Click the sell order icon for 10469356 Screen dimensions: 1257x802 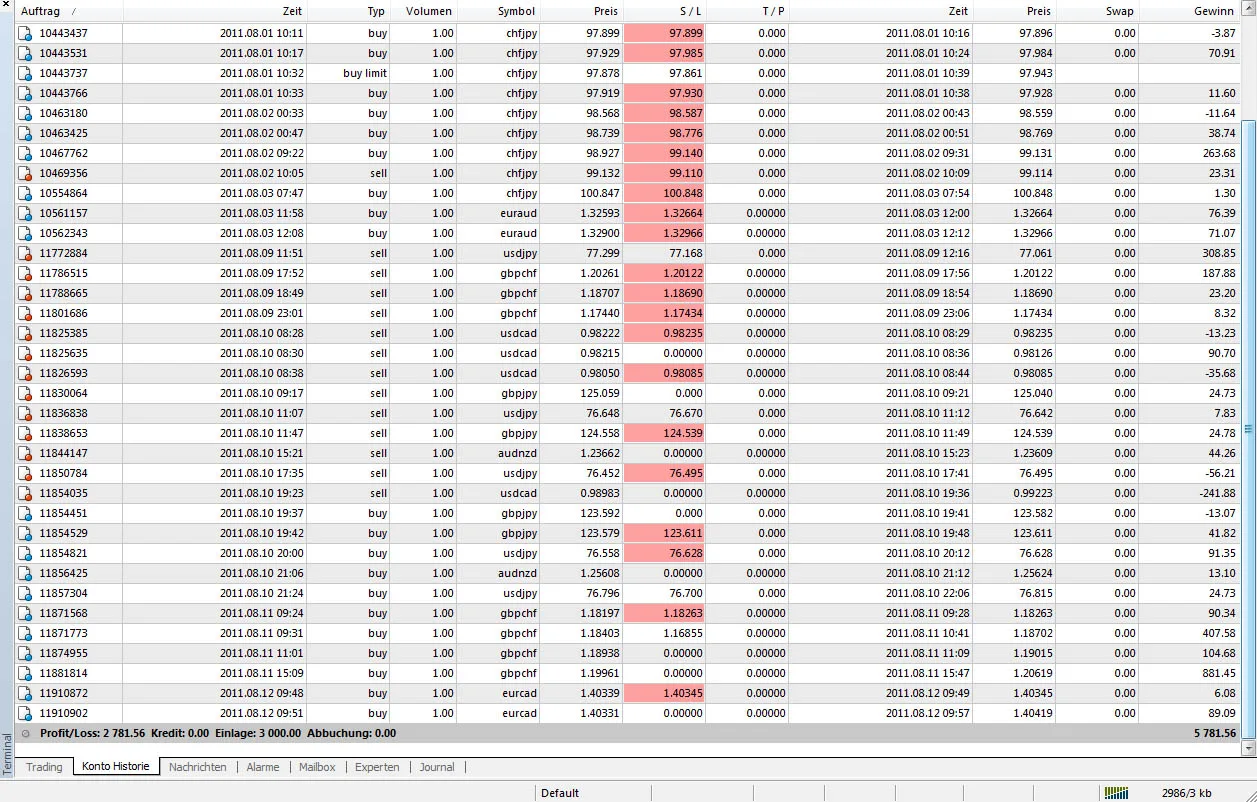[26, 173]
